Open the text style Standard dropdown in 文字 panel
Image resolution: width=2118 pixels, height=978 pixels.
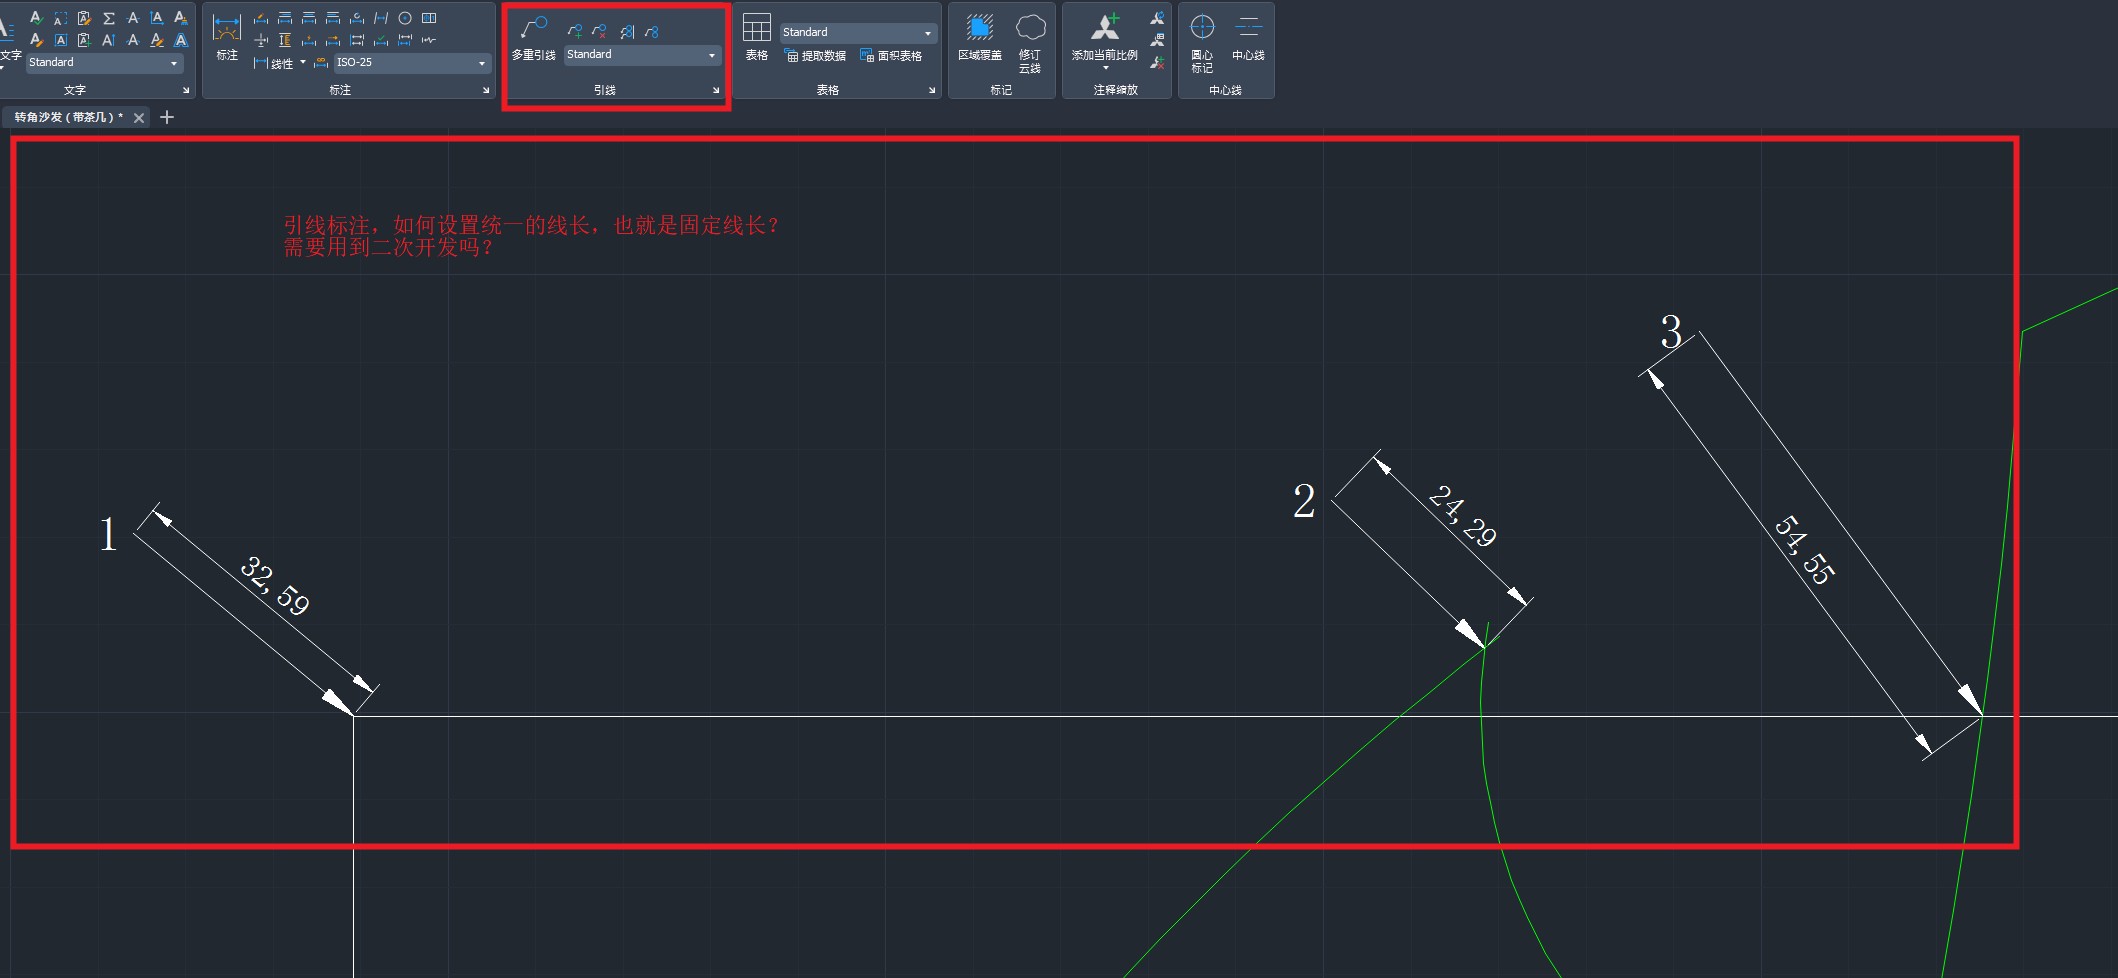tap(104, 63)
